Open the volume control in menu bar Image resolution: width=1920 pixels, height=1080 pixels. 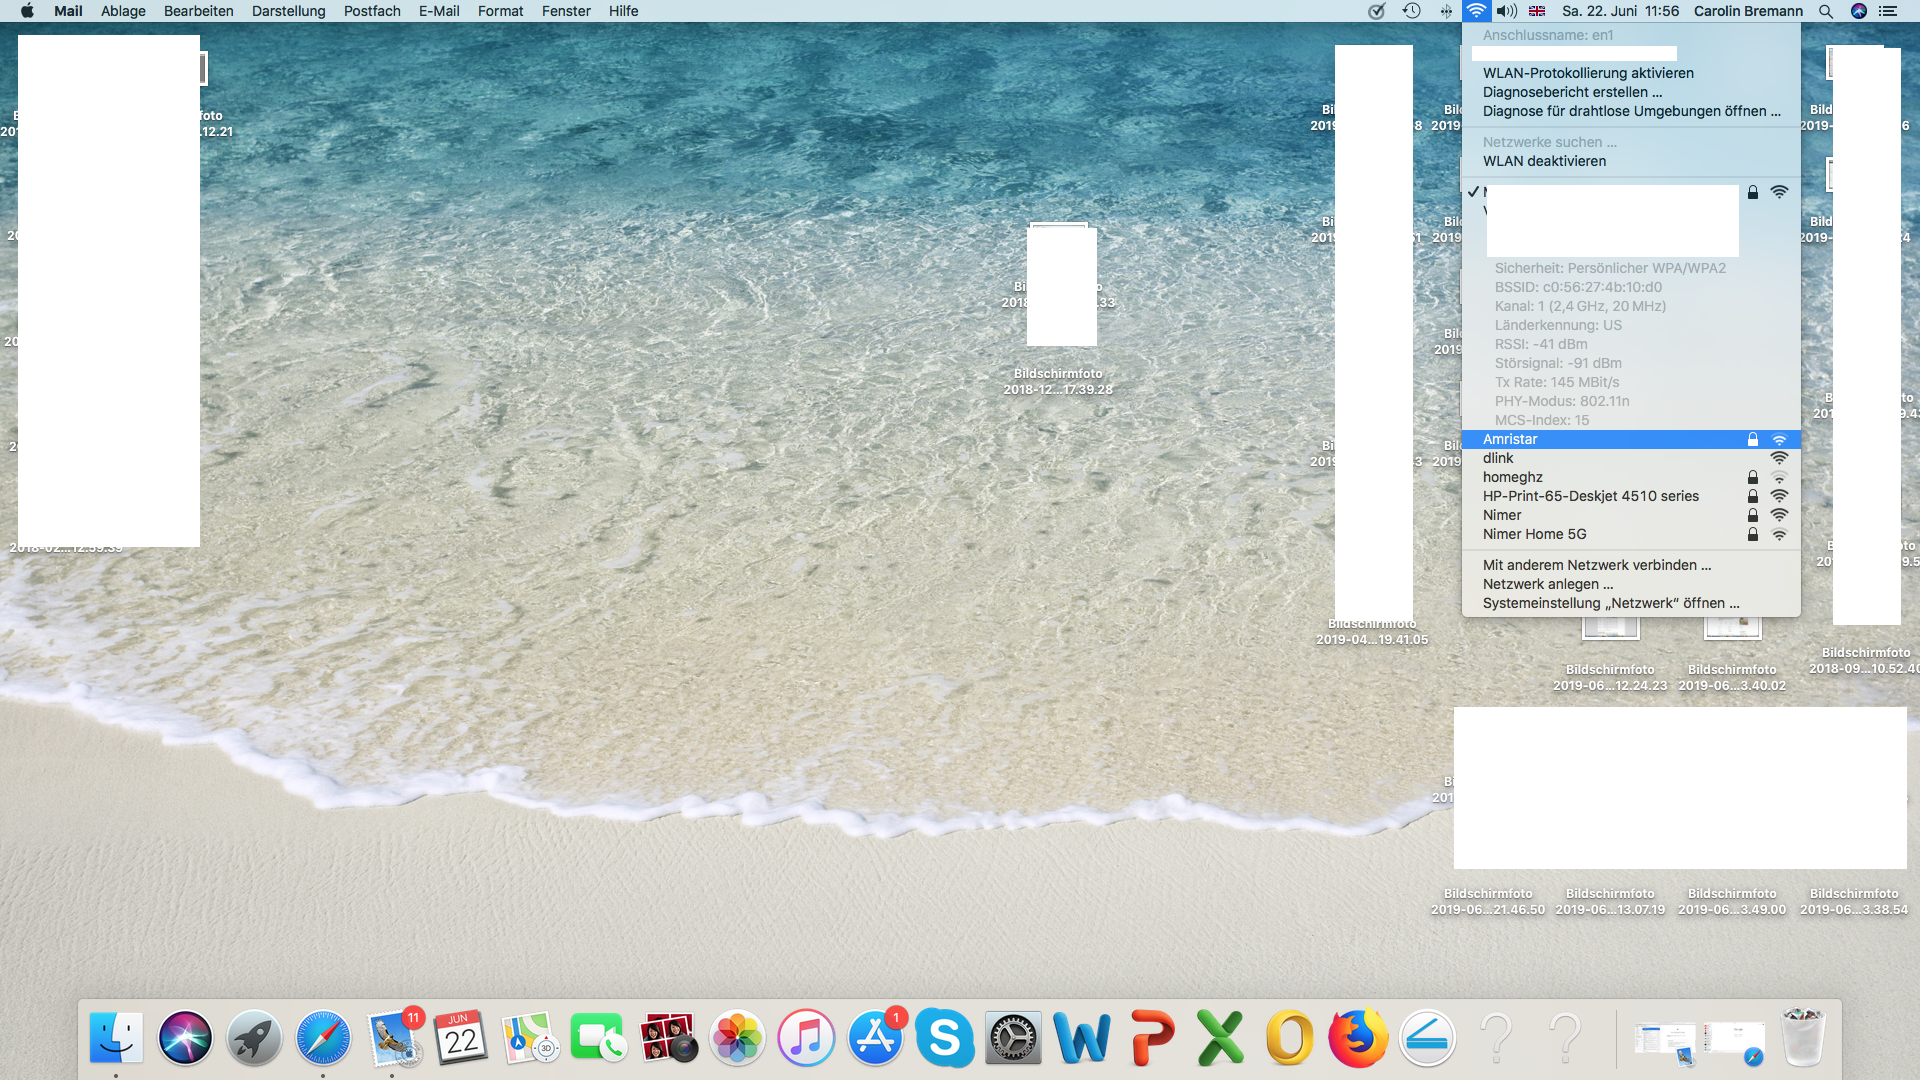[x=1507, y=11]
